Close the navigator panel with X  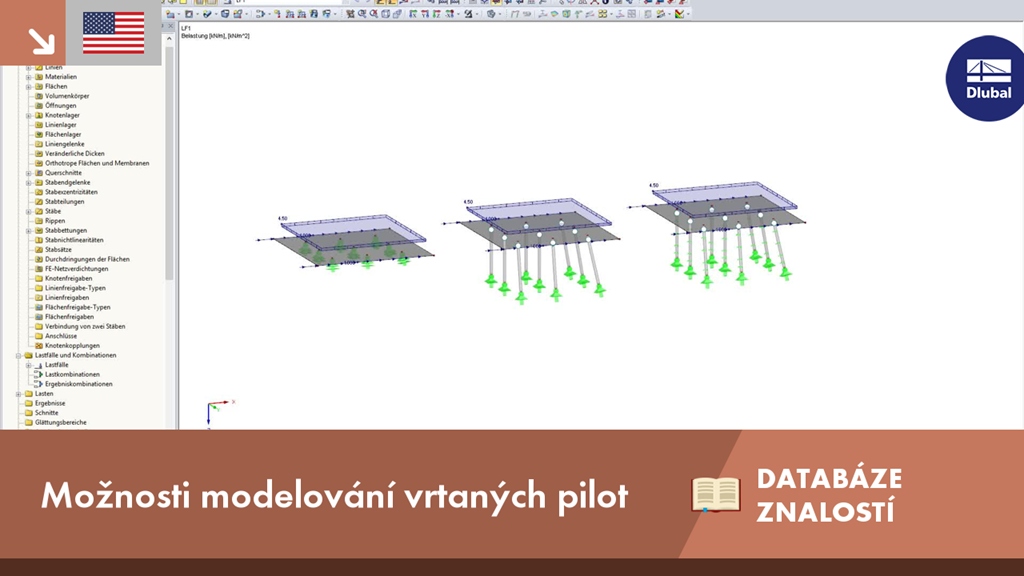tap(171, 26)
